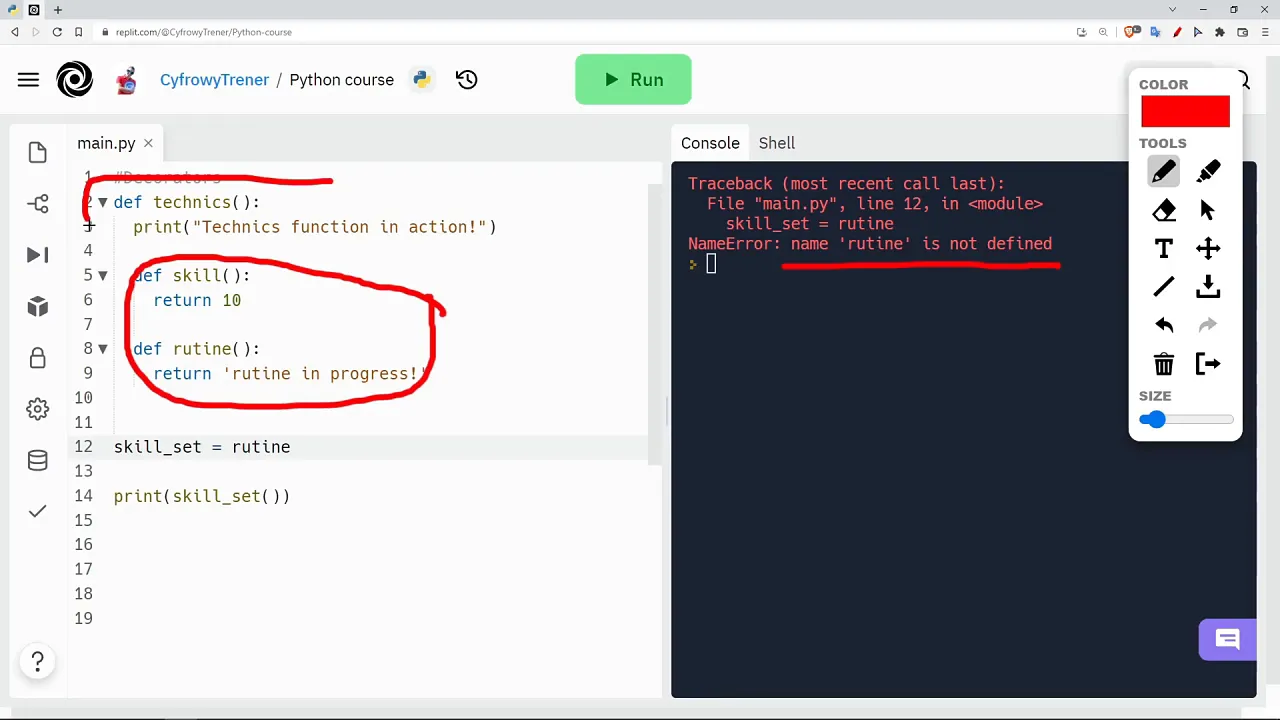The image size is (1280, 720).
Task: Collapse the skill function fold arrow
Action: coord(102,275)
